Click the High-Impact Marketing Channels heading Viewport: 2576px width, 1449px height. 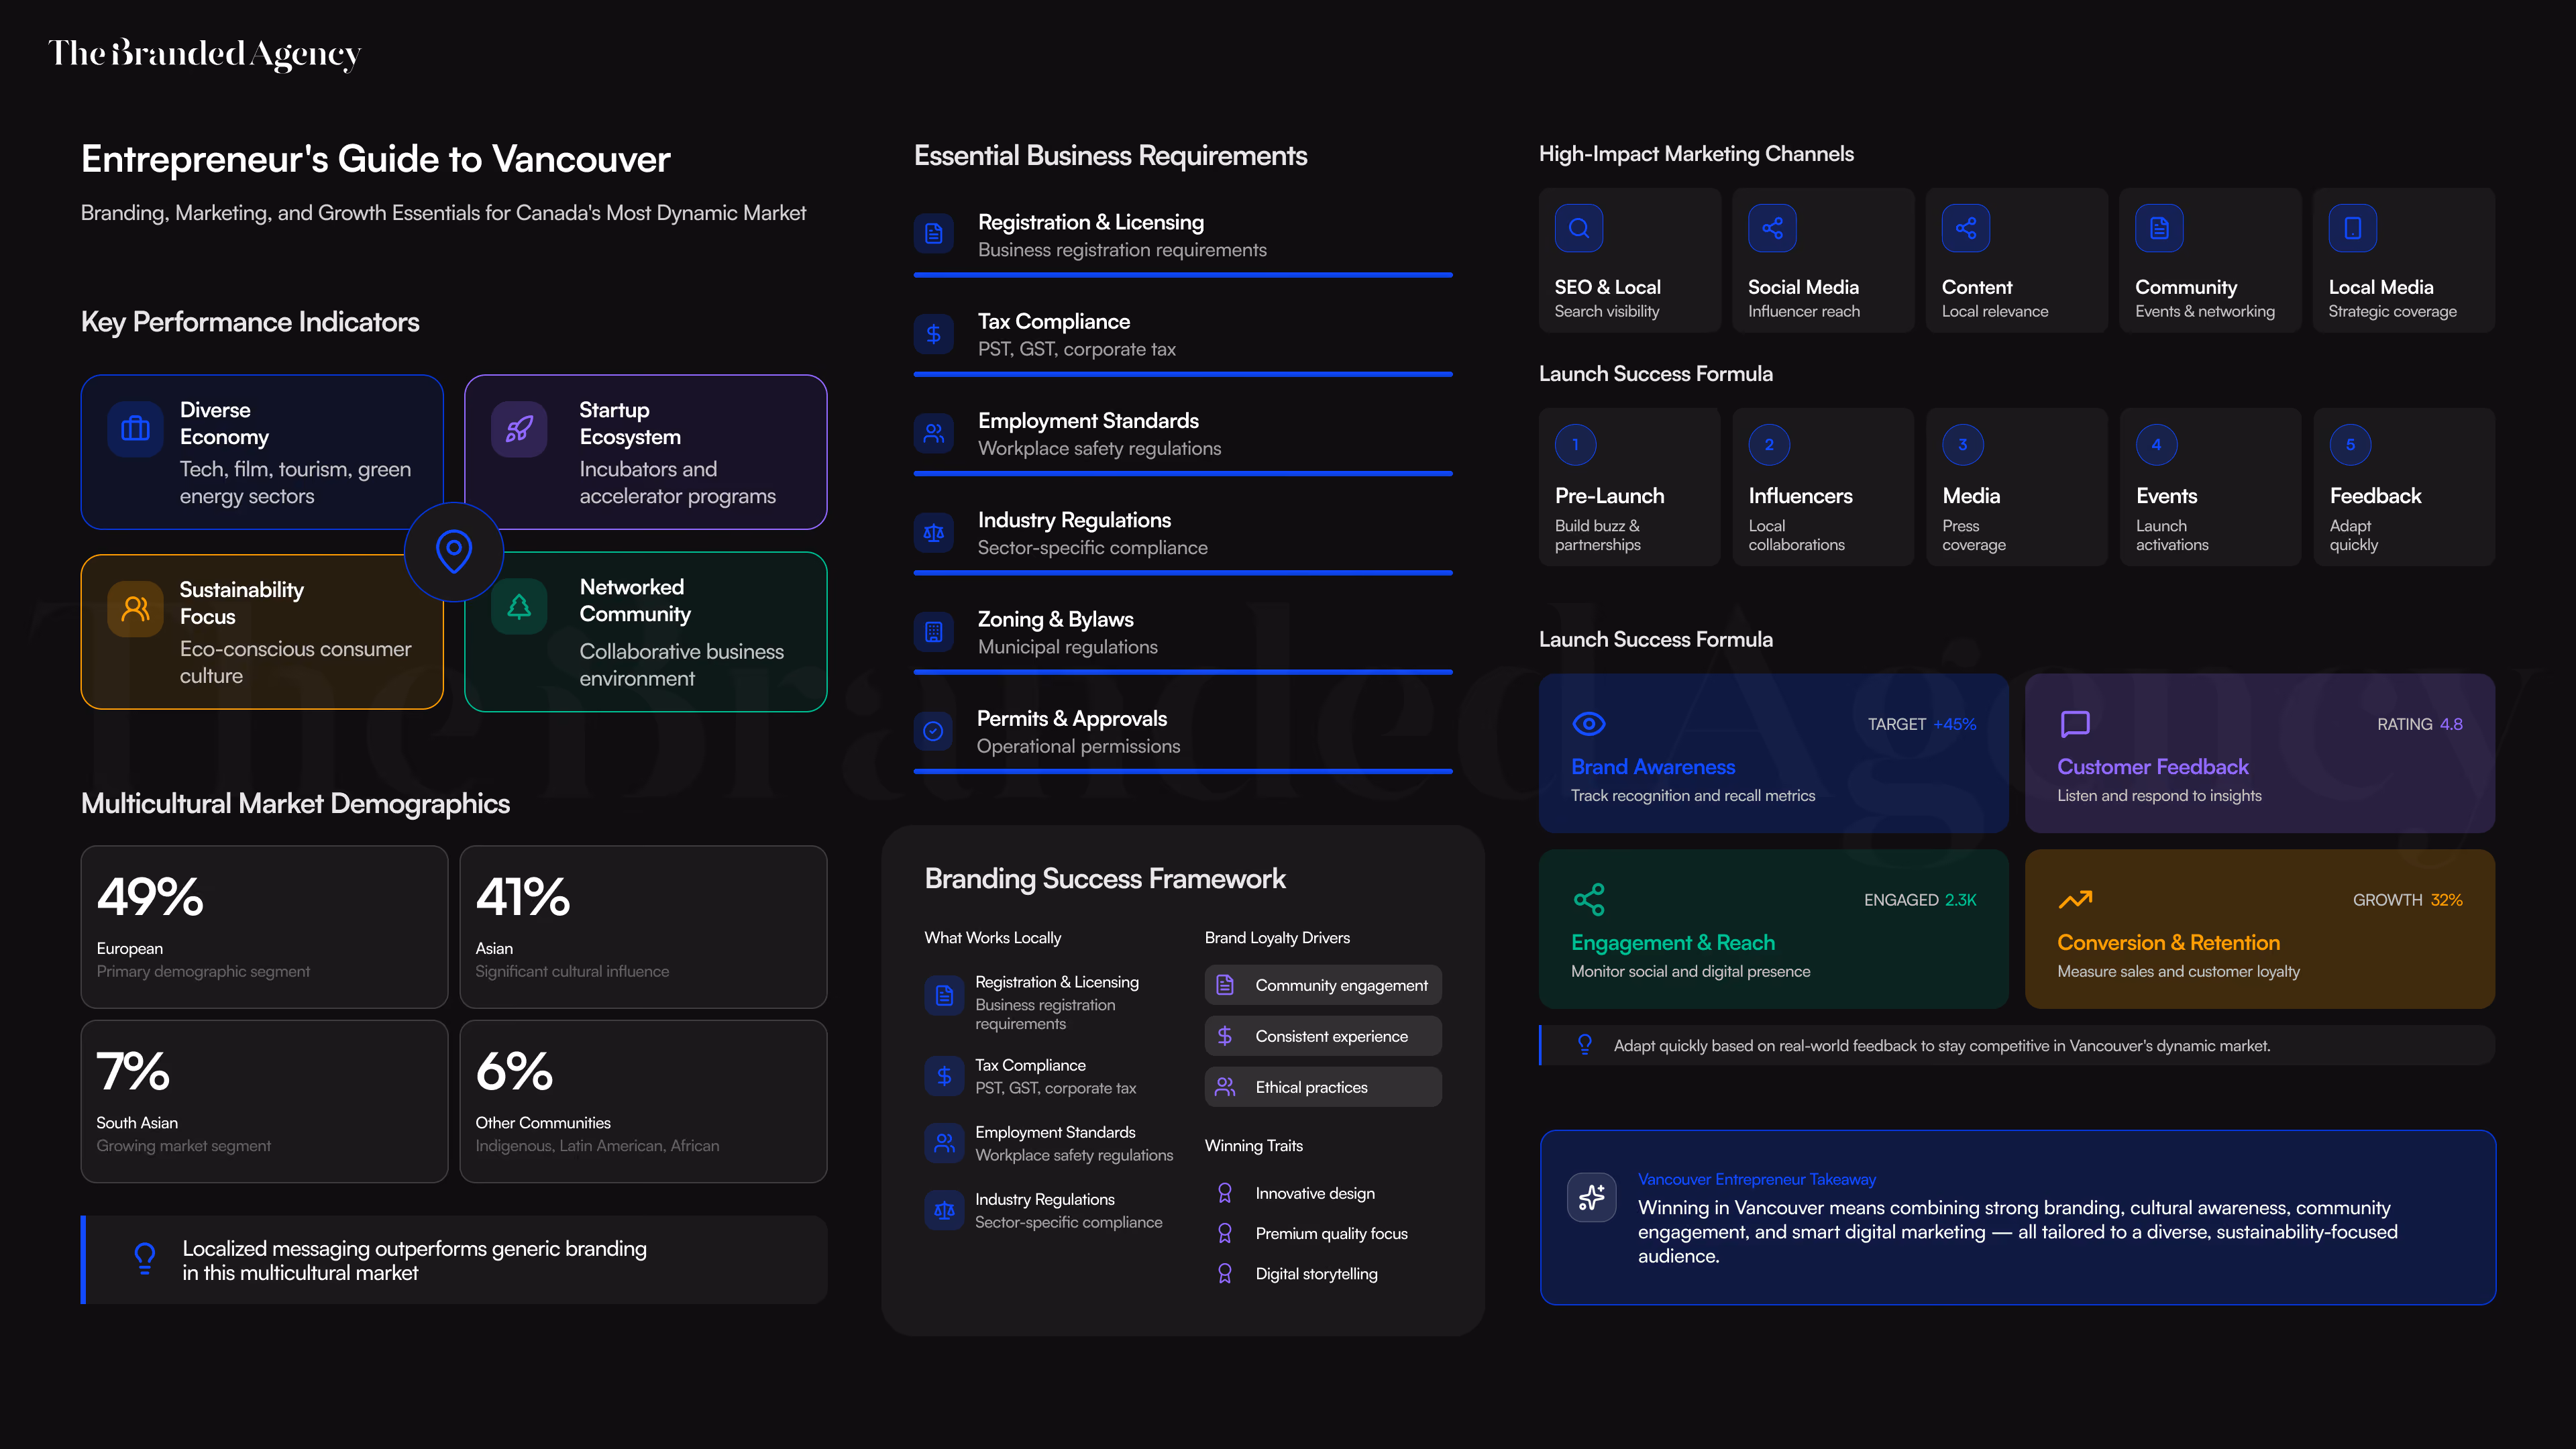pyautogui.click(x=1696, y=154)
